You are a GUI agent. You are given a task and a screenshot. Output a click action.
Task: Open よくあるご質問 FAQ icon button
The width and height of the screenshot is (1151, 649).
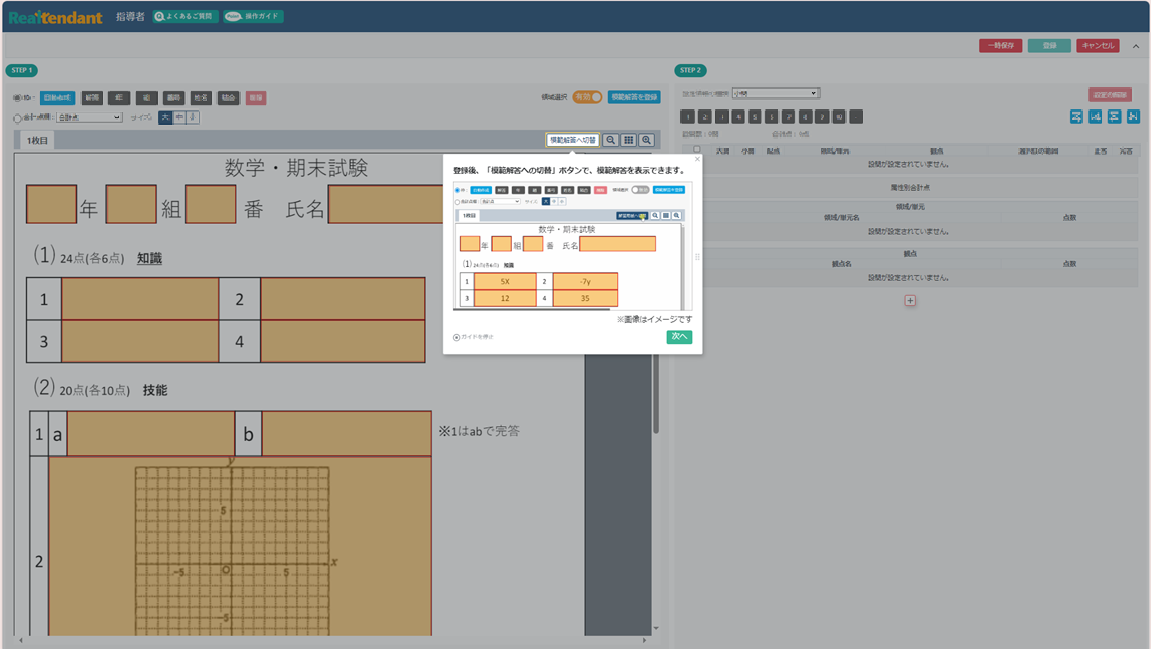(x=185, y=17)
